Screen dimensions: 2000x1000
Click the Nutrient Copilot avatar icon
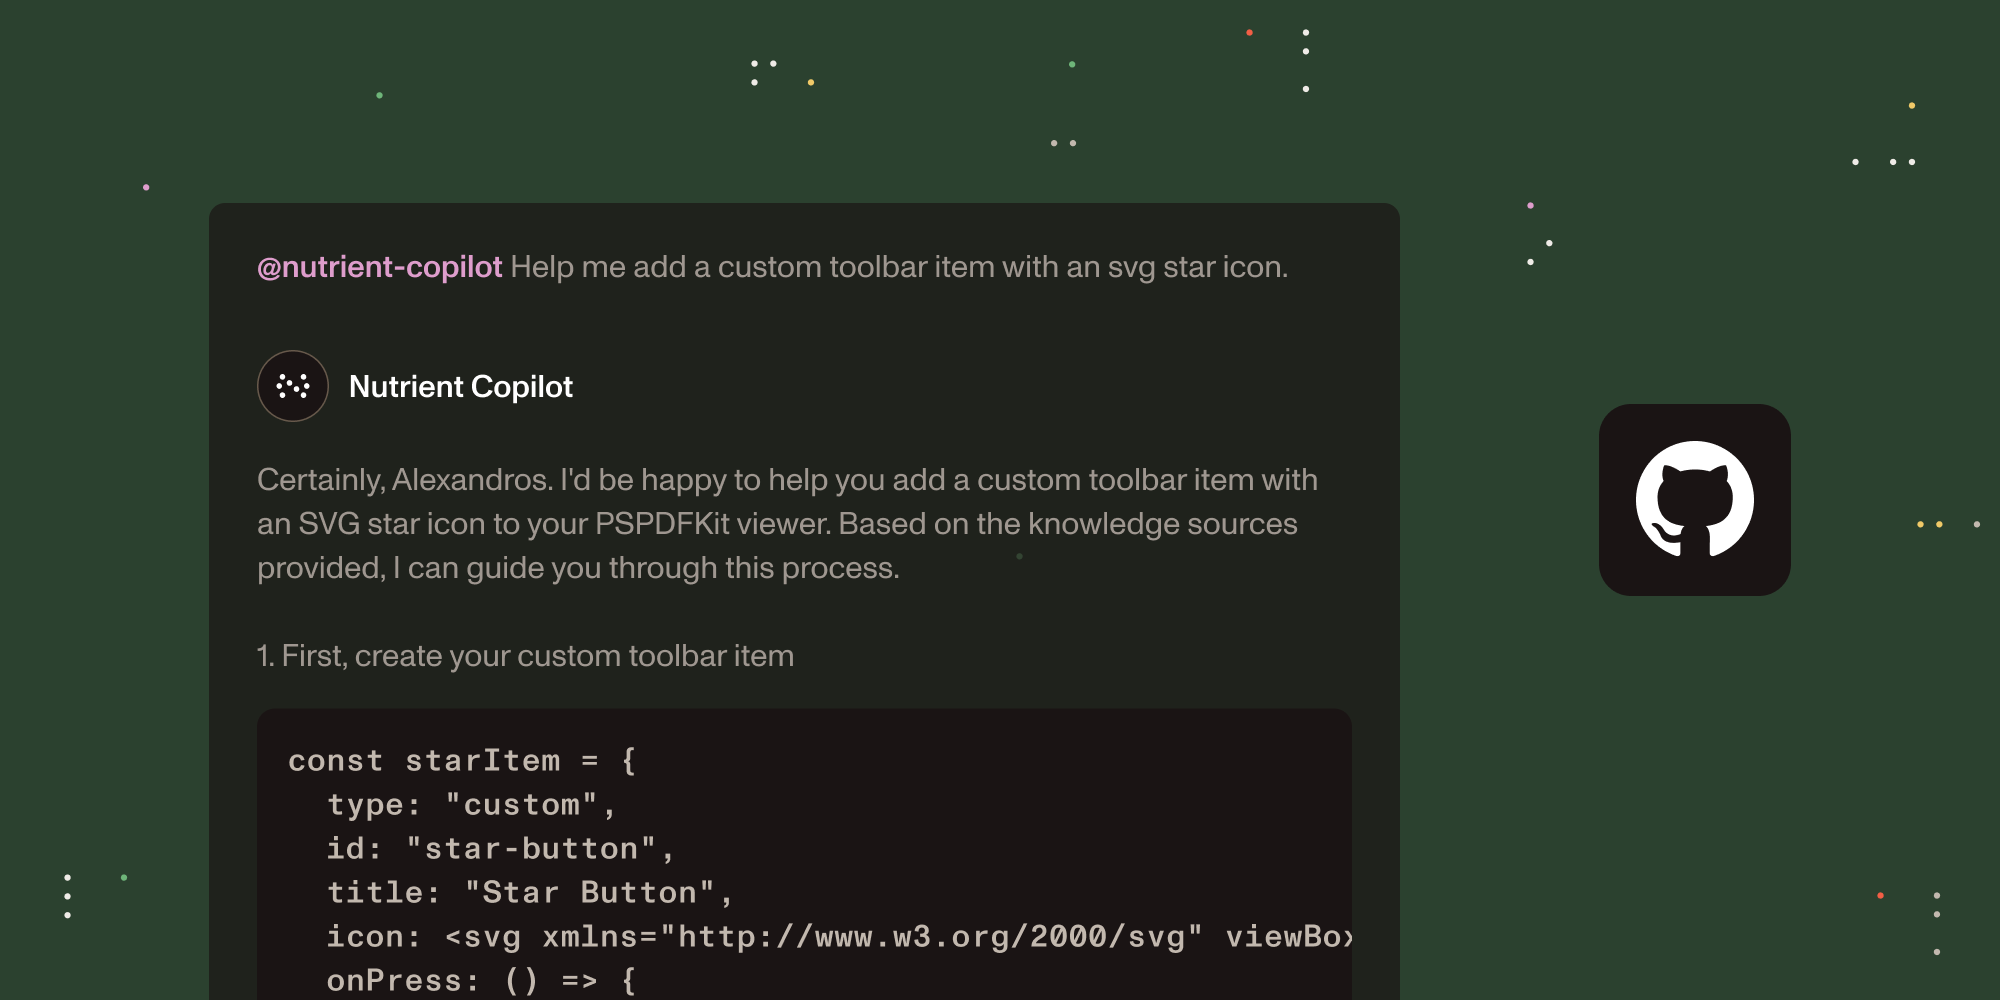click(x=292, y=386)
